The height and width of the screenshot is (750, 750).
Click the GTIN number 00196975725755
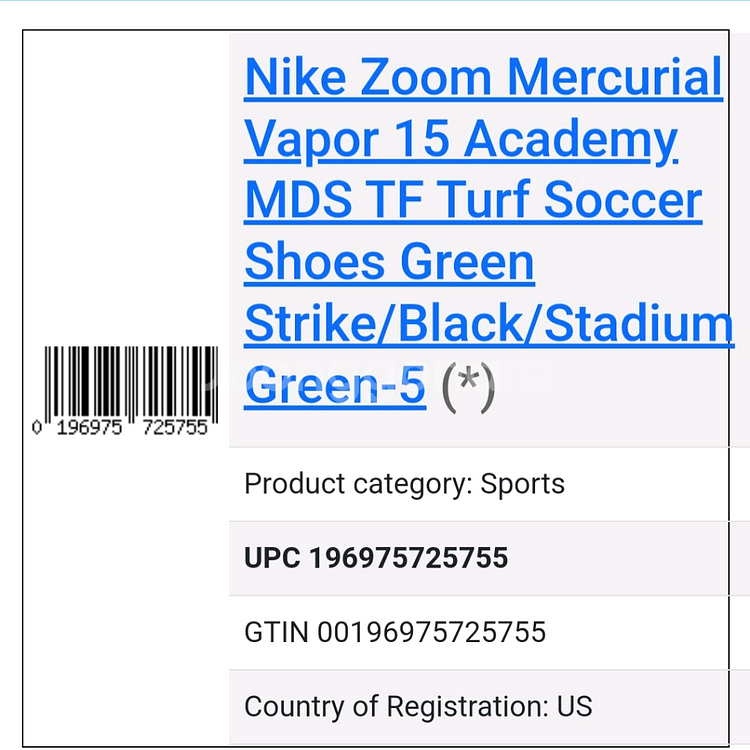(432, 632)
